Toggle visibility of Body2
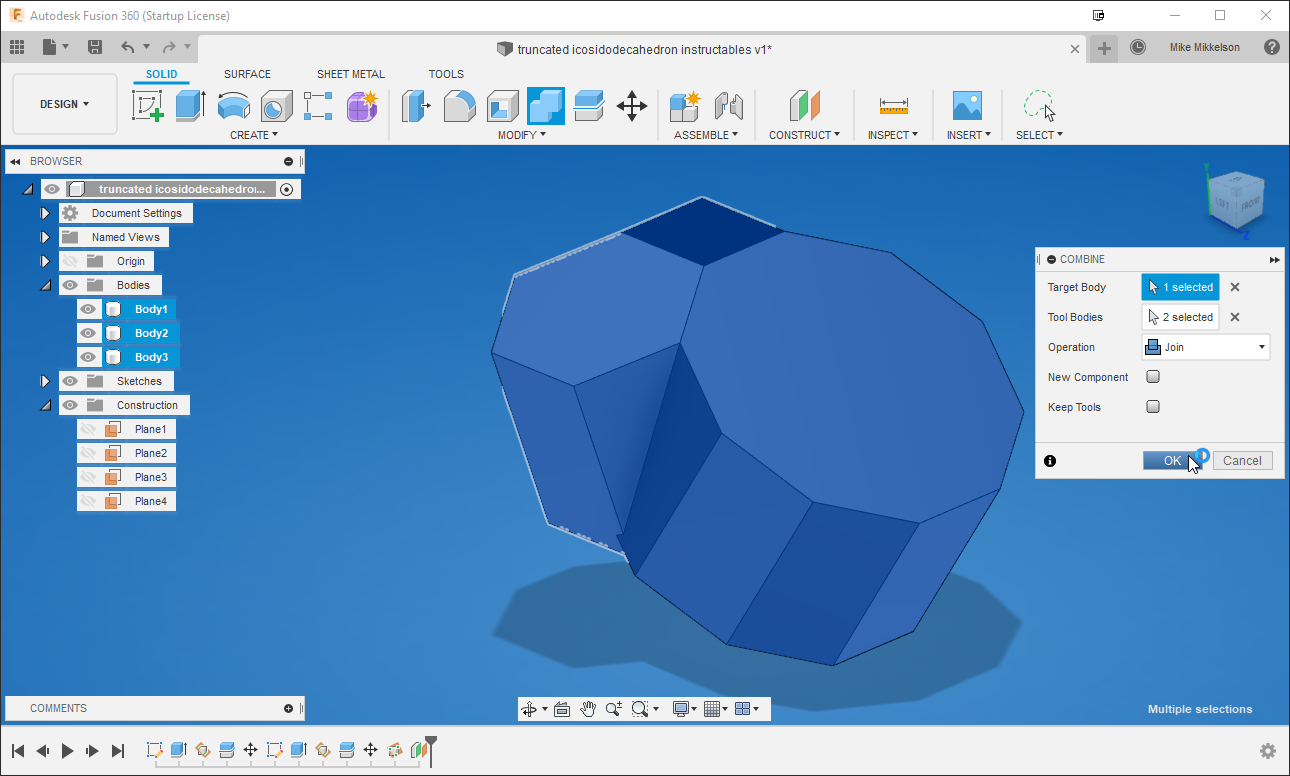 [x=88, y=333]
